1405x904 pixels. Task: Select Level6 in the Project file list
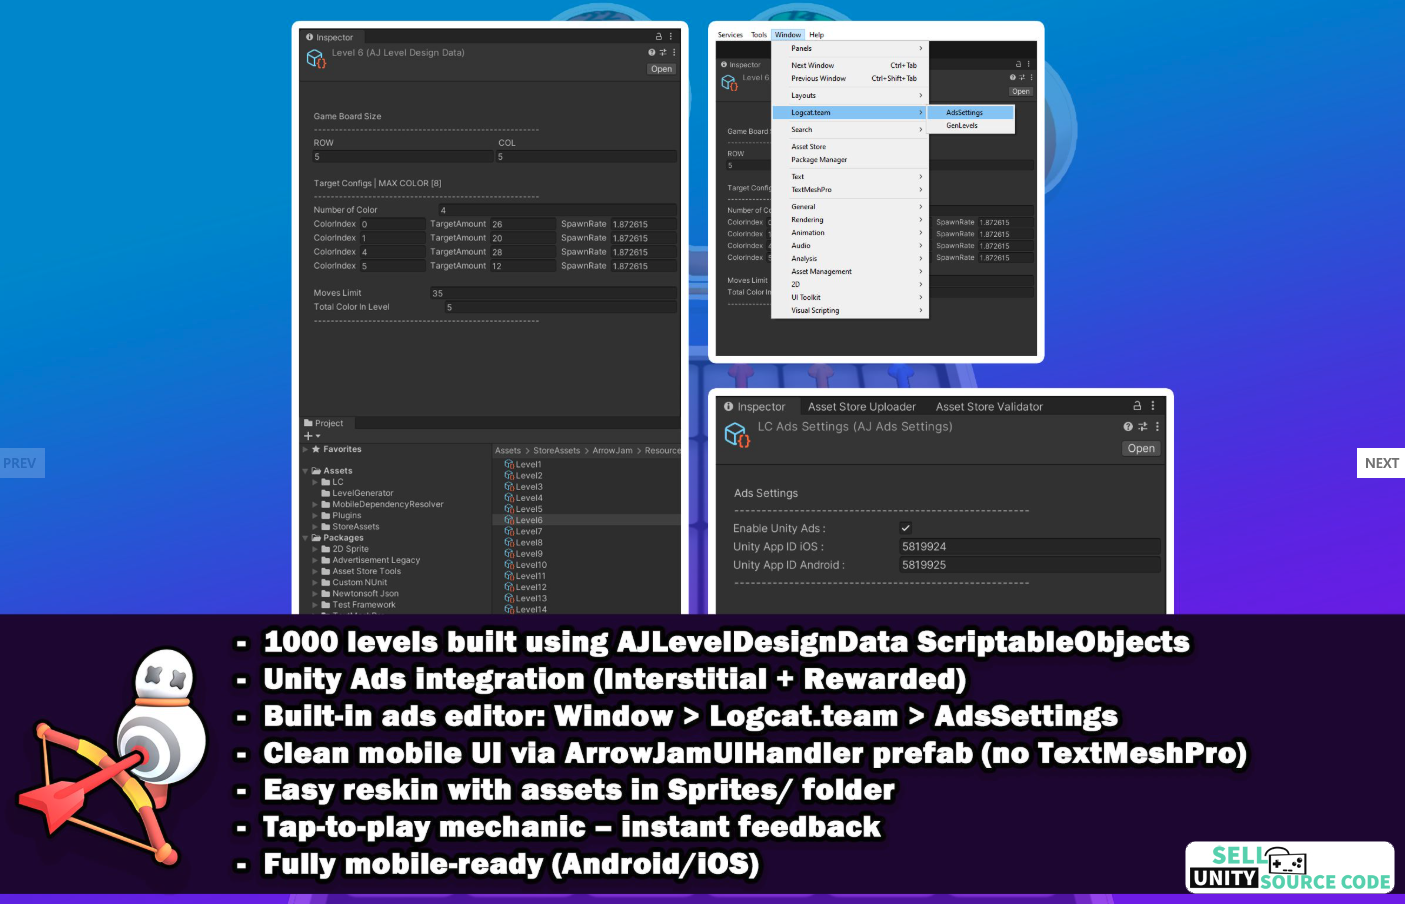[587, 520]
